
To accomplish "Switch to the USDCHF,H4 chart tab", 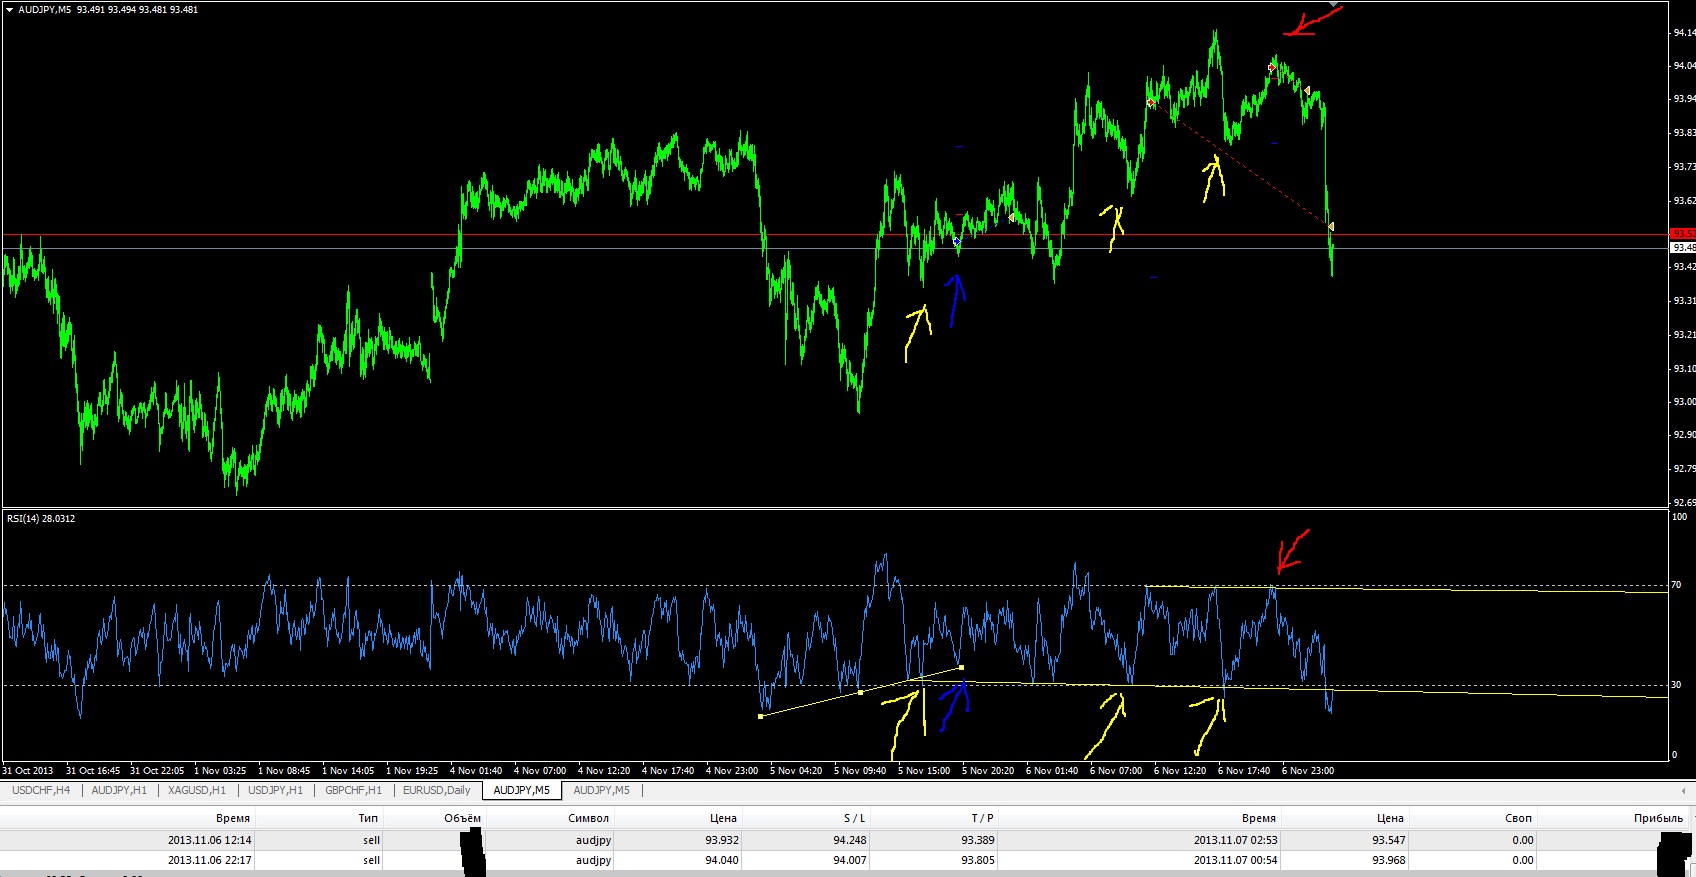I will tap(41, 790).
